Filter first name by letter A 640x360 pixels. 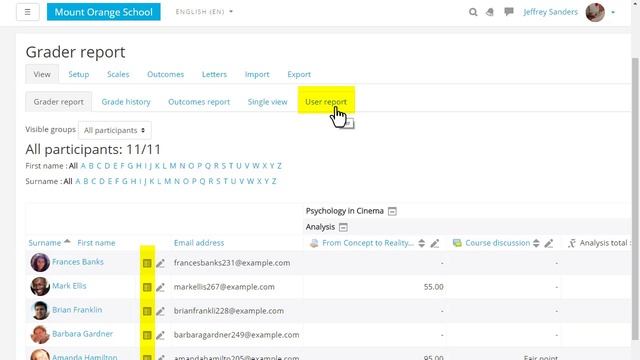83,166
